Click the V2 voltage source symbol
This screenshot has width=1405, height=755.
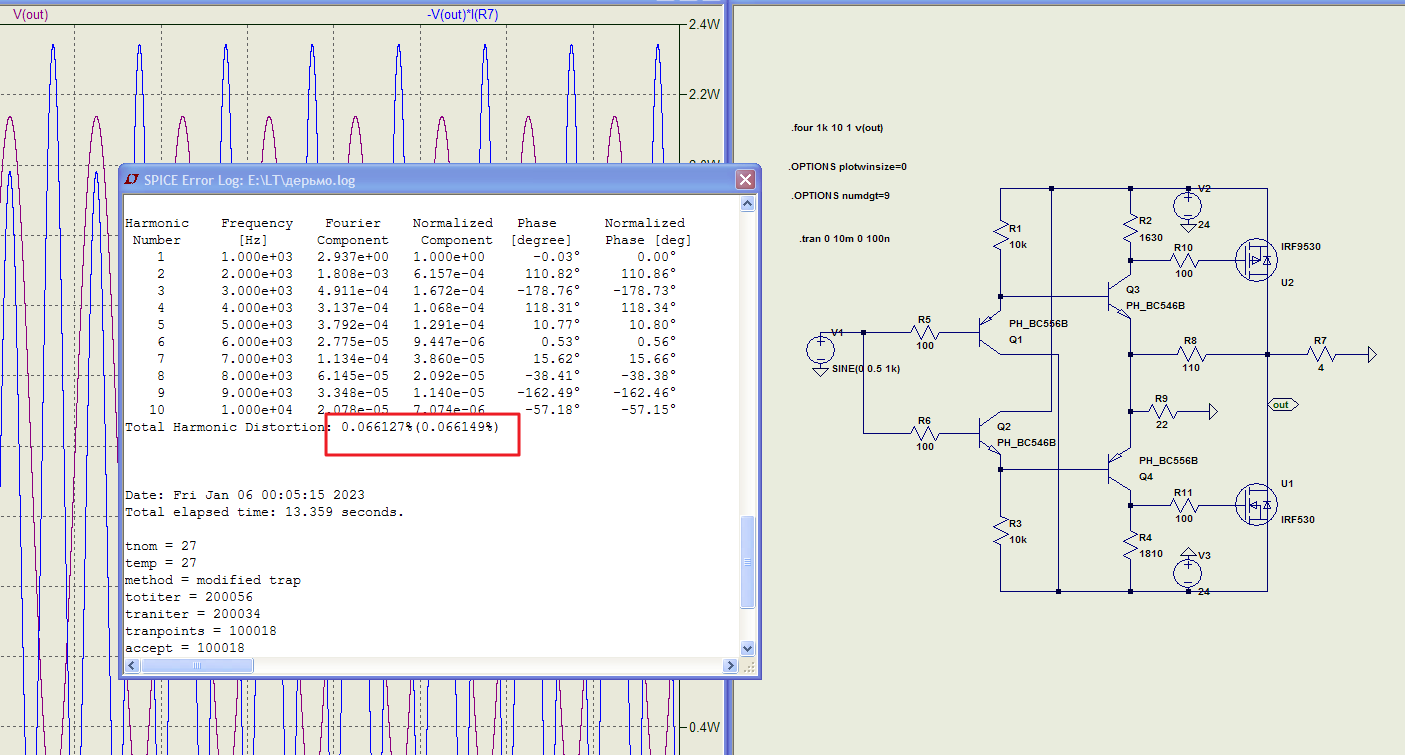[x=1187, y=207]
